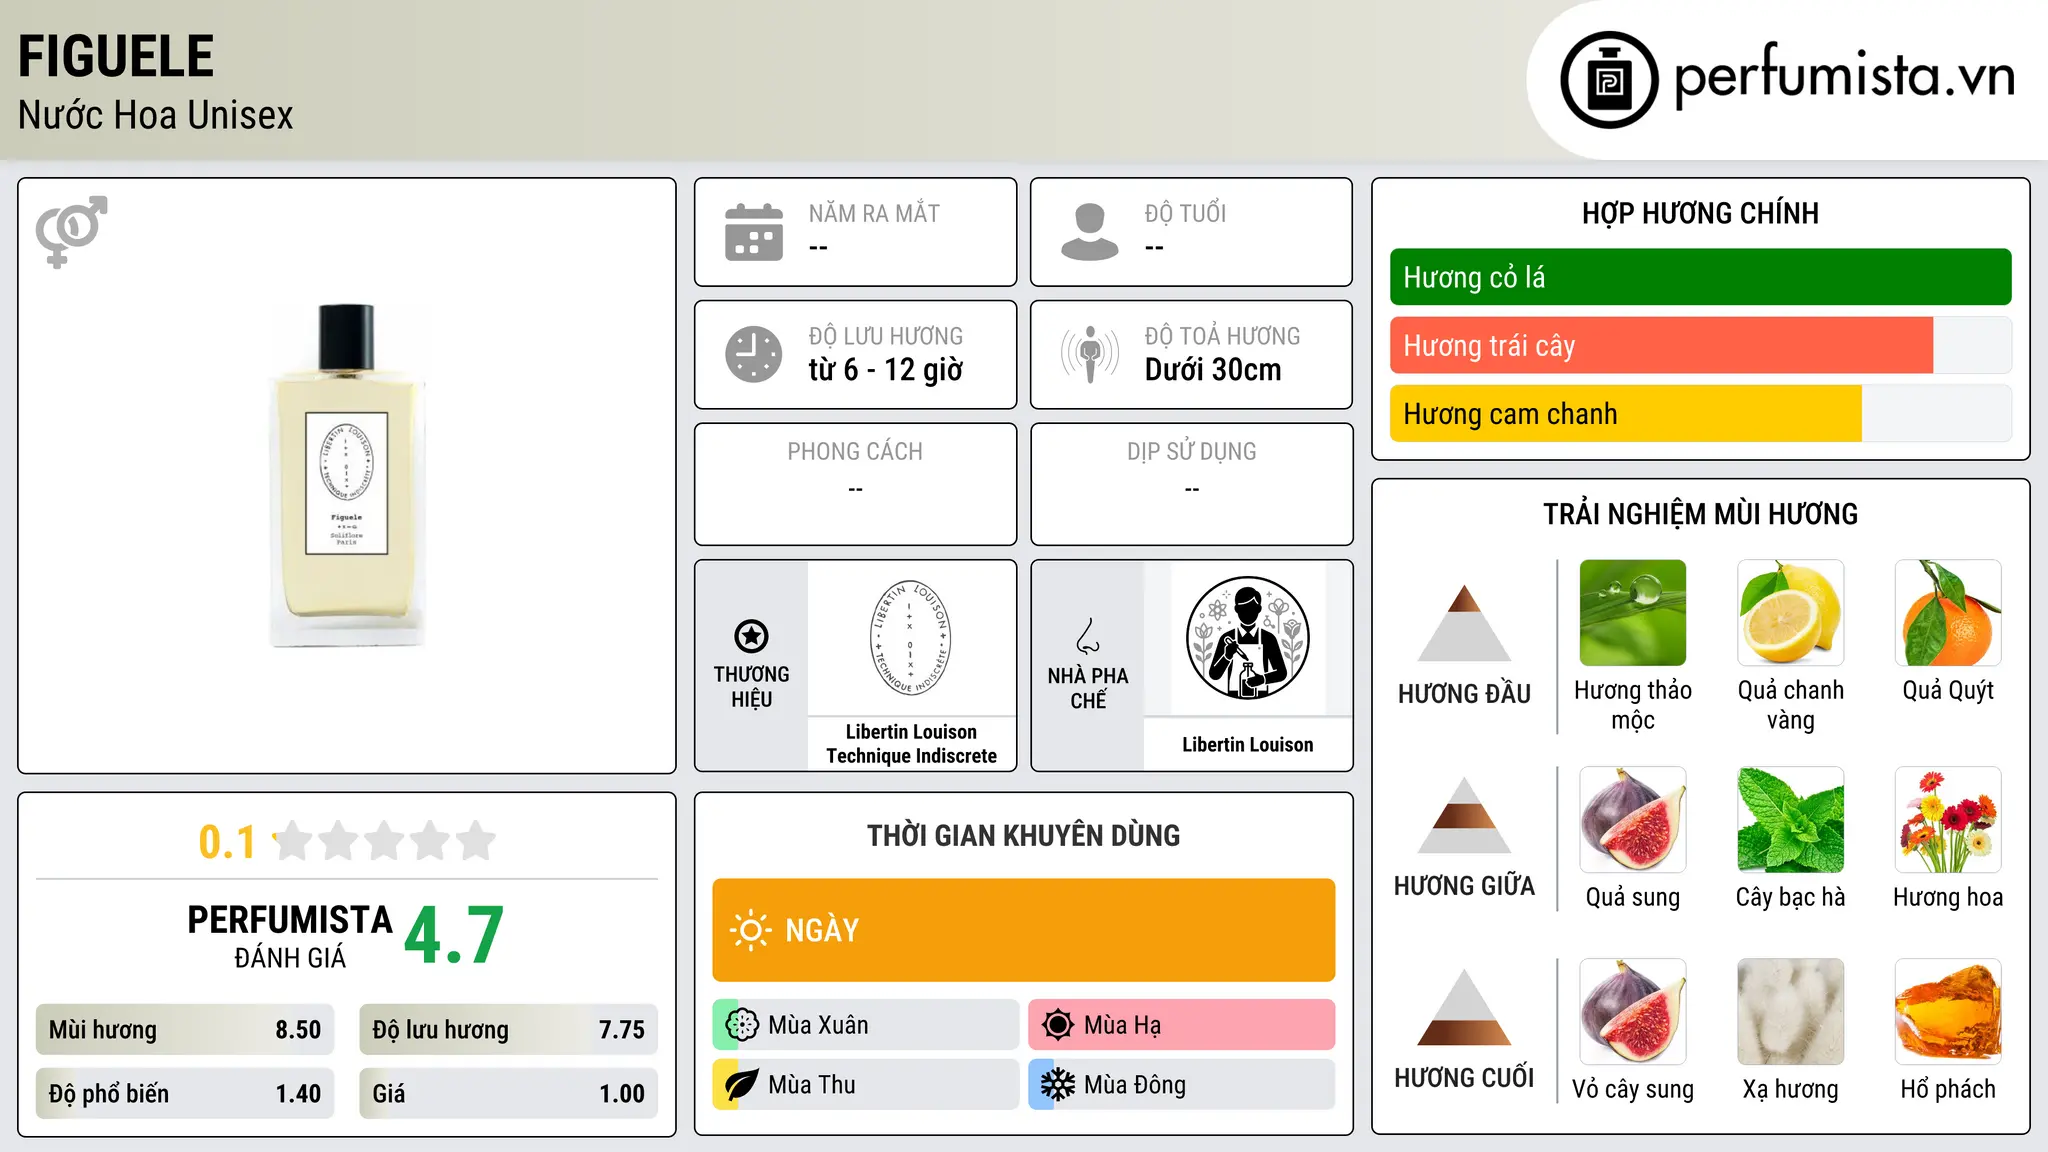Click the Độ tuổi label
This screenshot has height=1152, width=2048.
click(x=1185, y=213)
